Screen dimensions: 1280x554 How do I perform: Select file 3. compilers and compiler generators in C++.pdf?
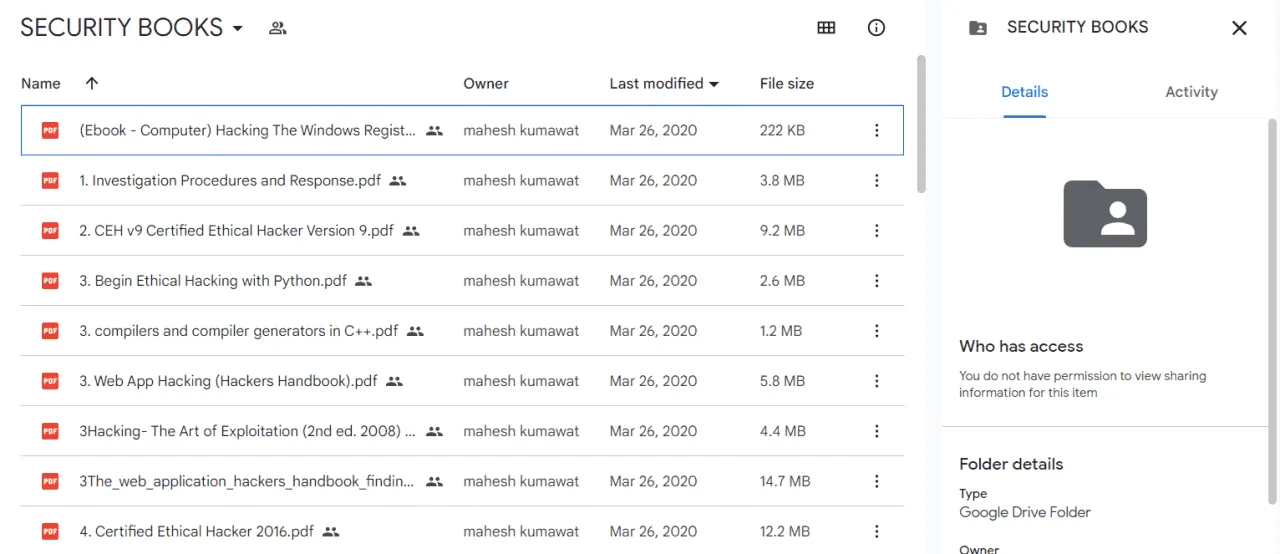click(x=462, y=331)
